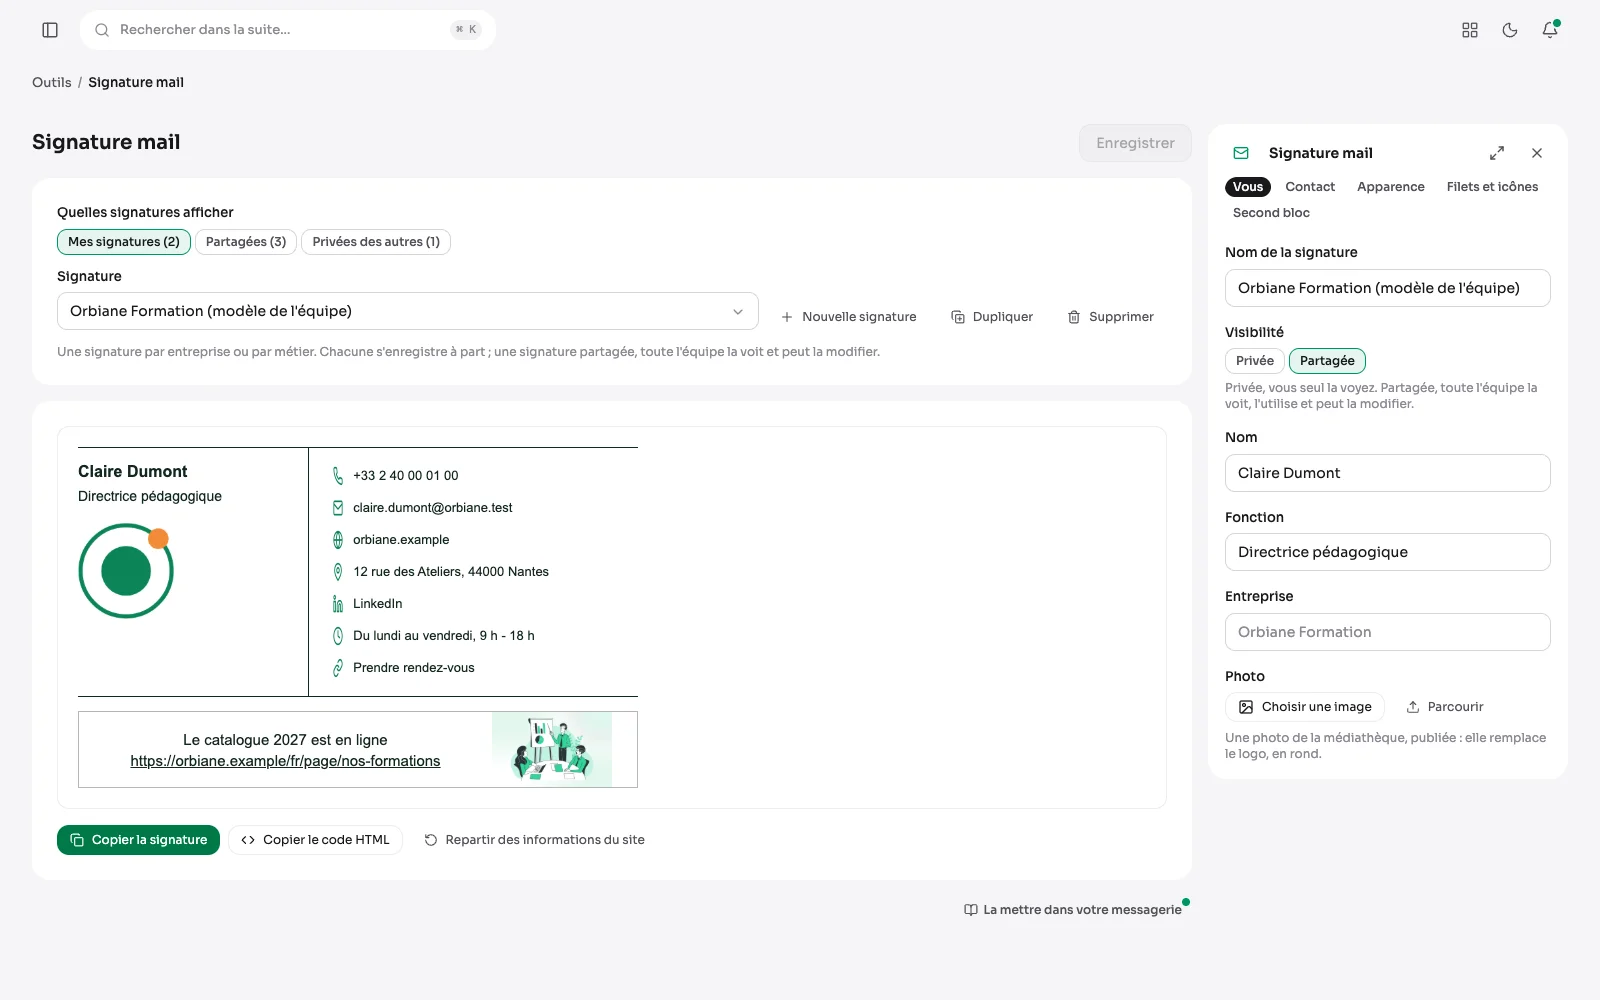
Task: Click the Rechercher dans la suite search field
Action: pyautogui.click(x=288, y=30)
